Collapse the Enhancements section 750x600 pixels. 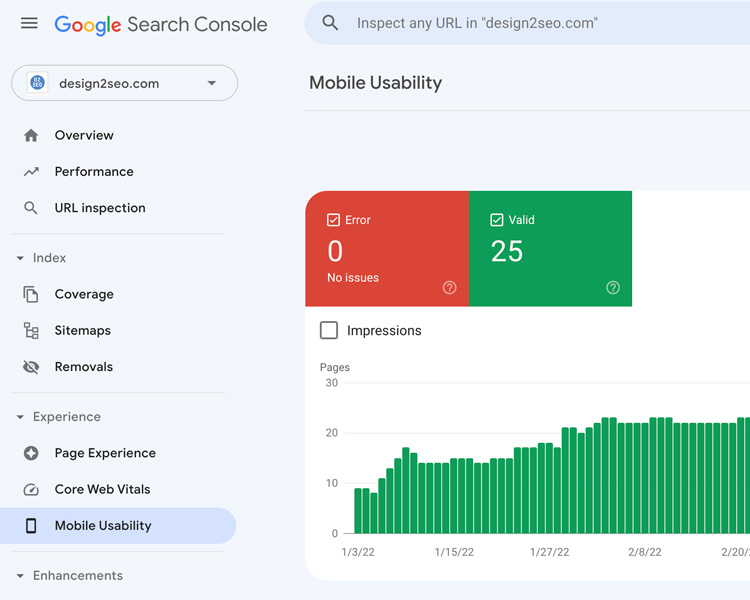tap(20, 576)
